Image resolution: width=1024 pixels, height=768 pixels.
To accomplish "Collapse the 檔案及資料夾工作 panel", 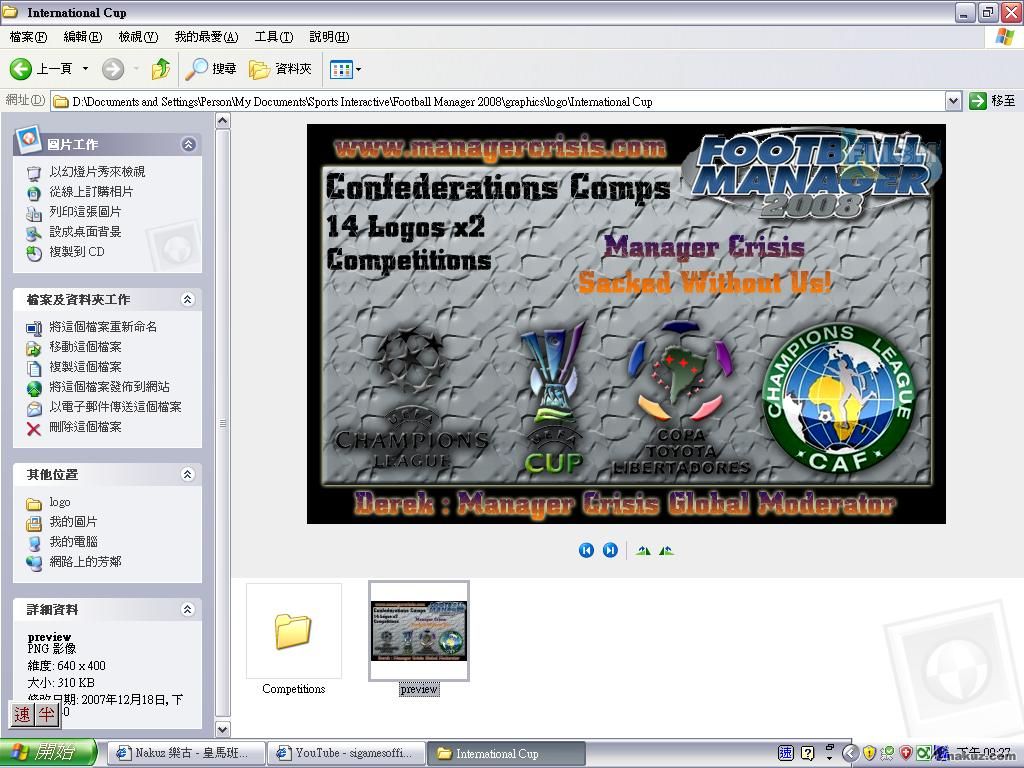I will coord(187,299).
